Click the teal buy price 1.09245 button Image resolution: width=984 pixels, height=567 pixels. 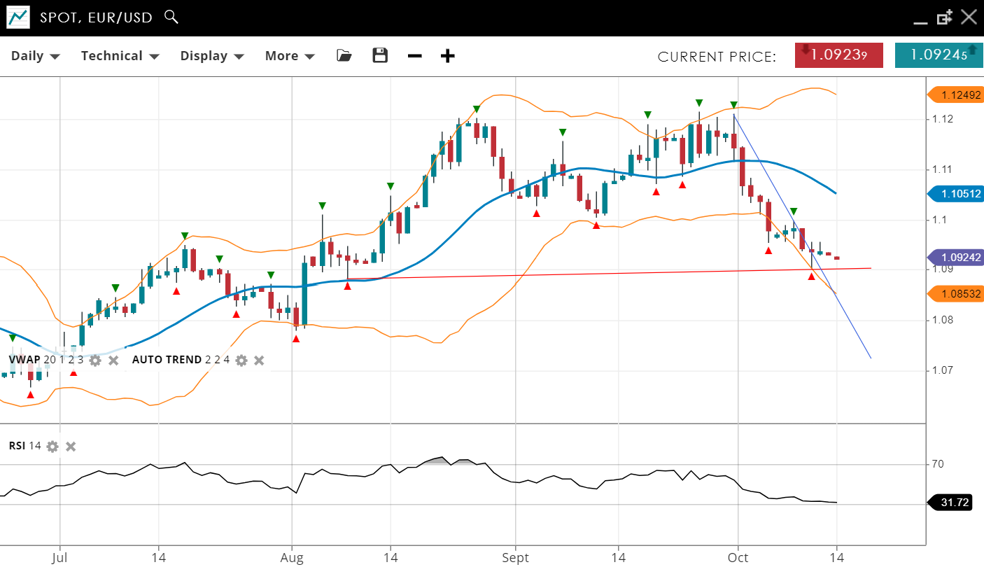[x=938, y=56]
